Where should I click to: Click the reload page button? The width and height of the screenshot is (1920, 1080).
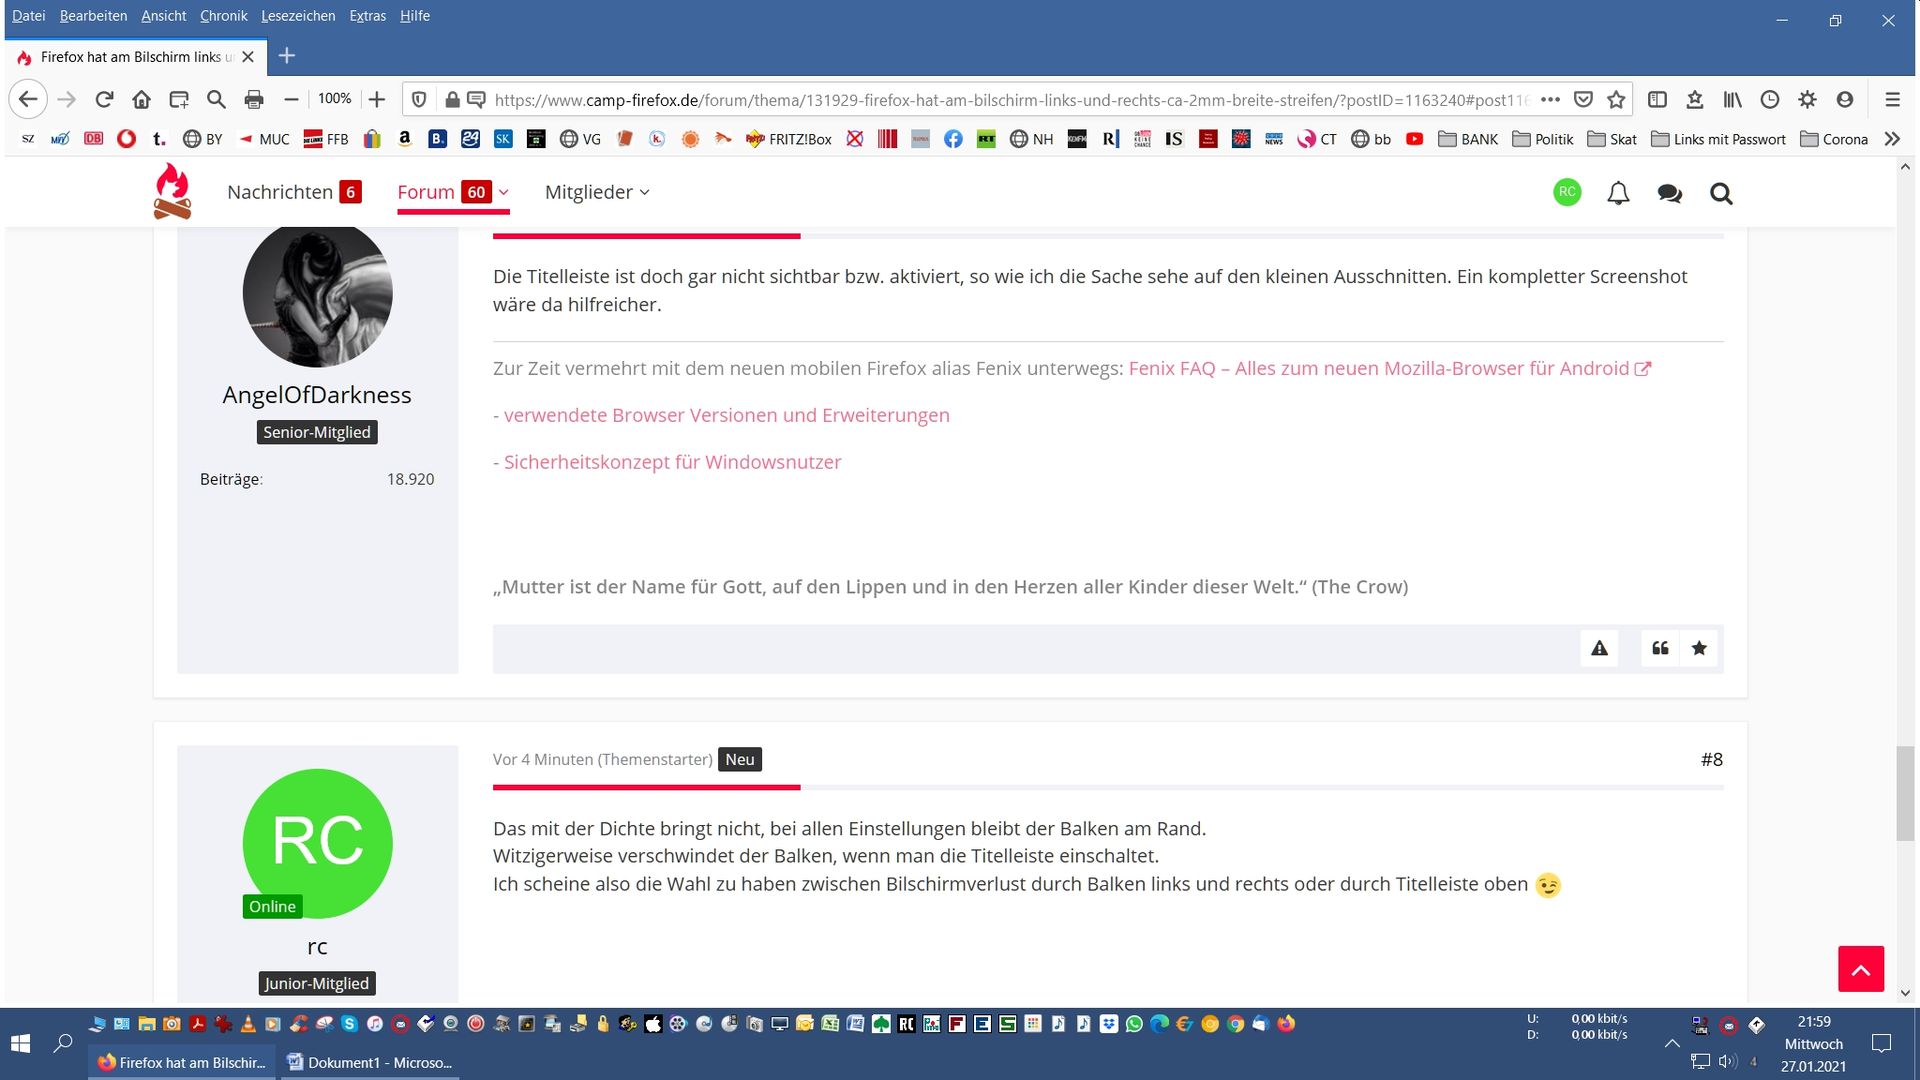[x=104, y=99]
